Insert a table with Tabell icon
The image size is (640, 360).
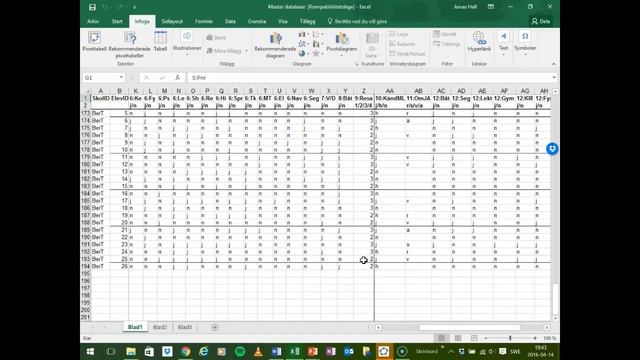(x=160, y=41)
